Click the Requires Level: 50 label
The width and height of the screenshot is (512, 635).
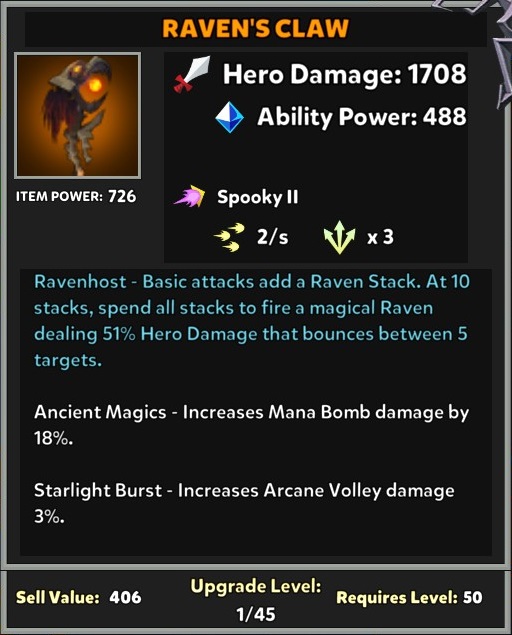[410, 597]
